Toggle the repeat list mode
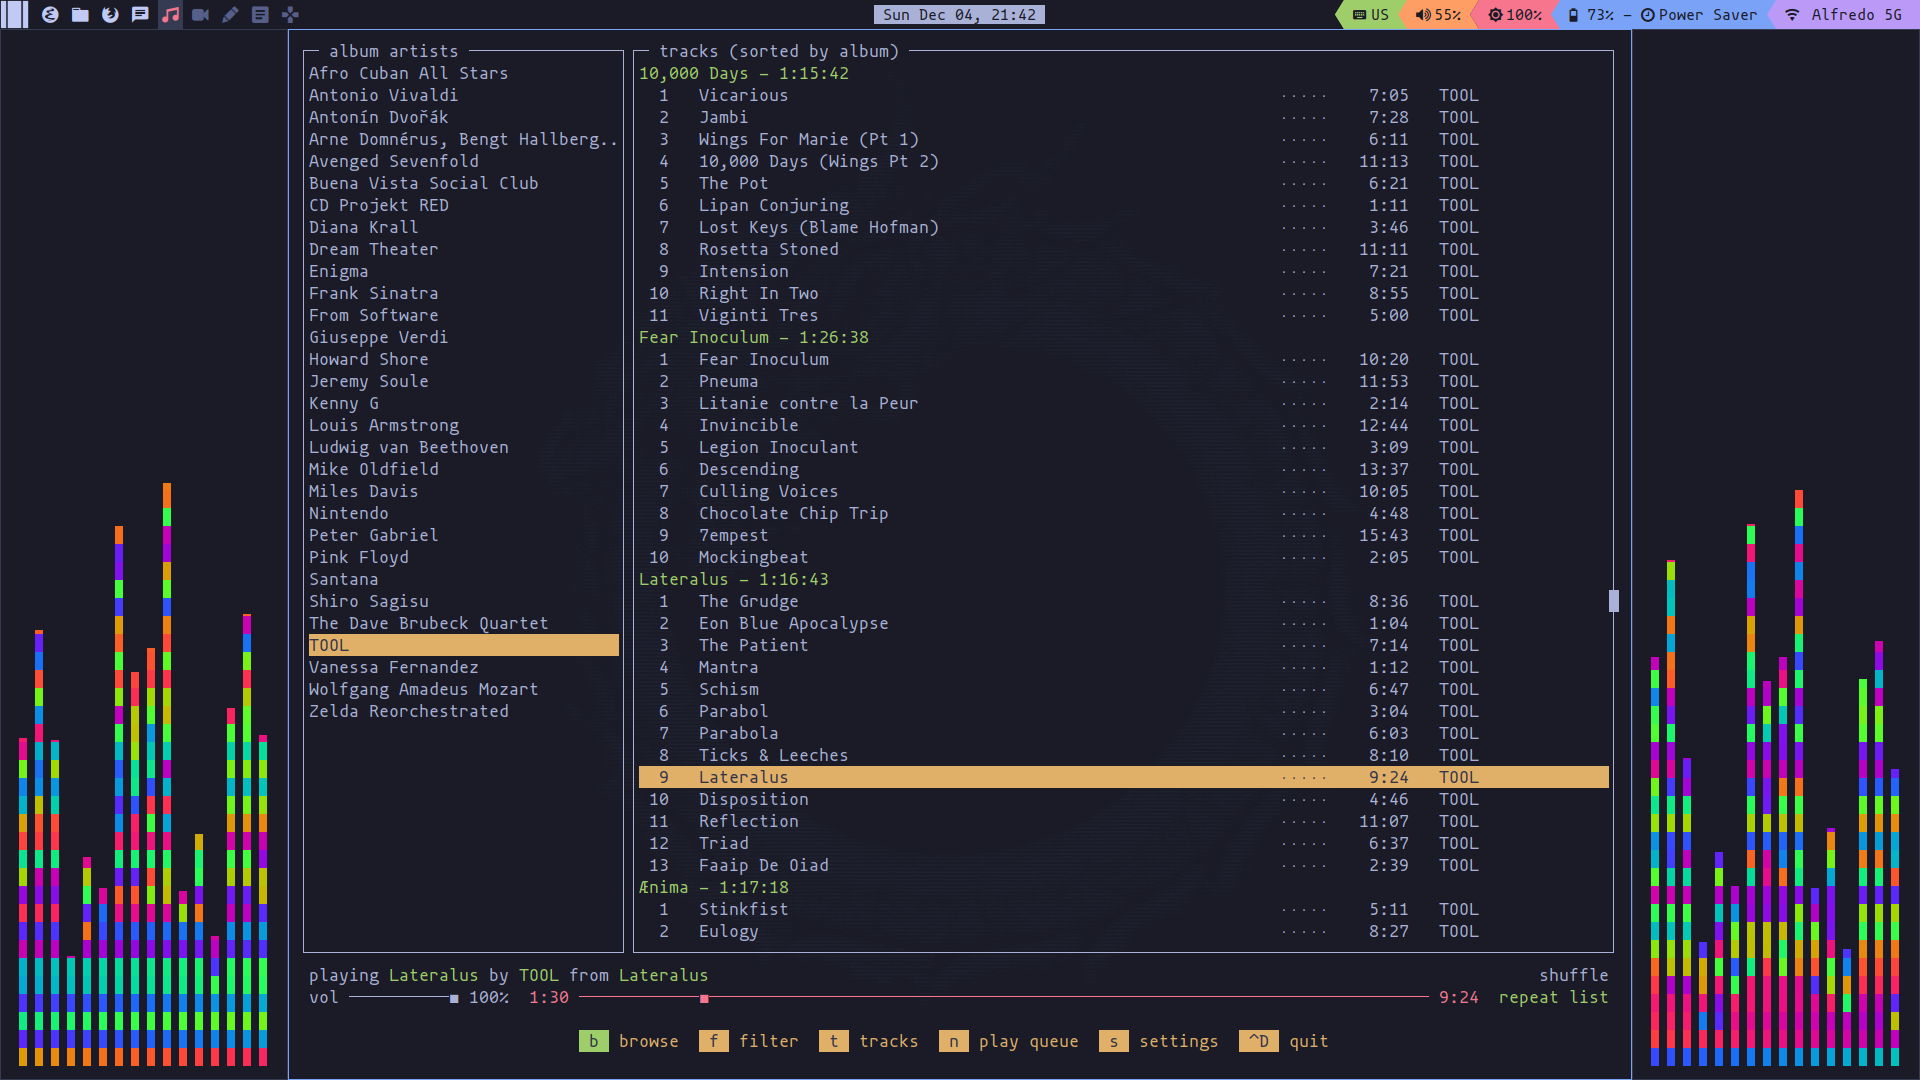Viewport: 1920px width, 1080px height. 1553,997
